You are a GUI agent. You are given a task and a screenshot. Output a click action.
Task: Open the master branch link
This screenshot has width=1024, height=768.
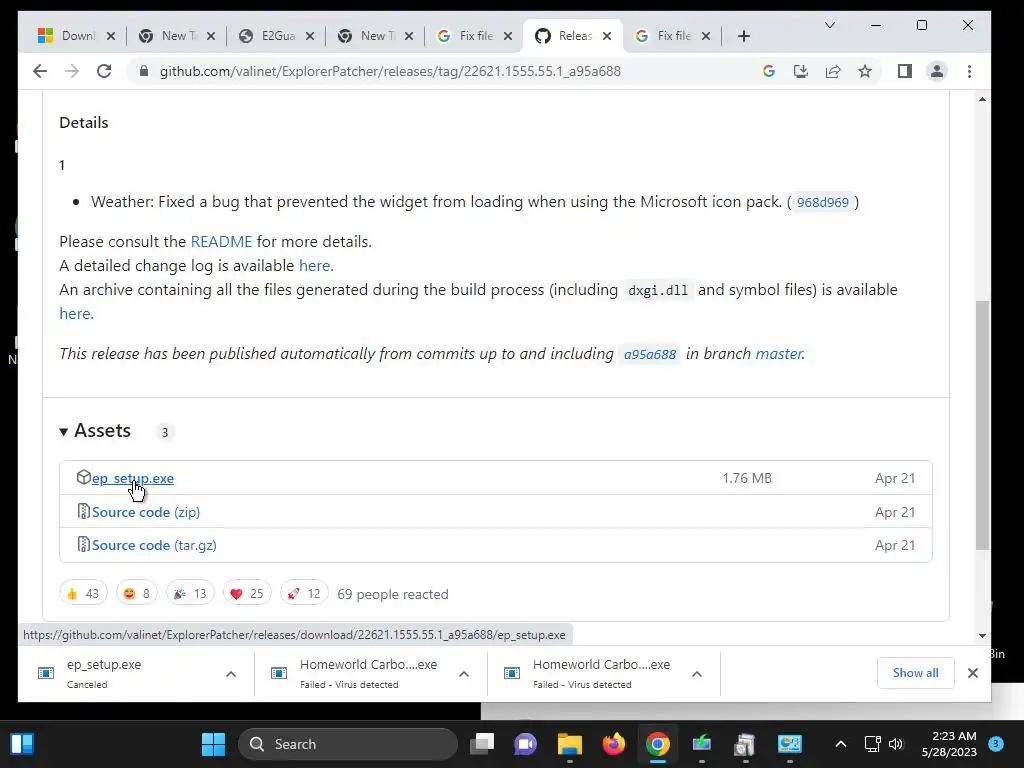pyautogui.click(x=778, y=354)
